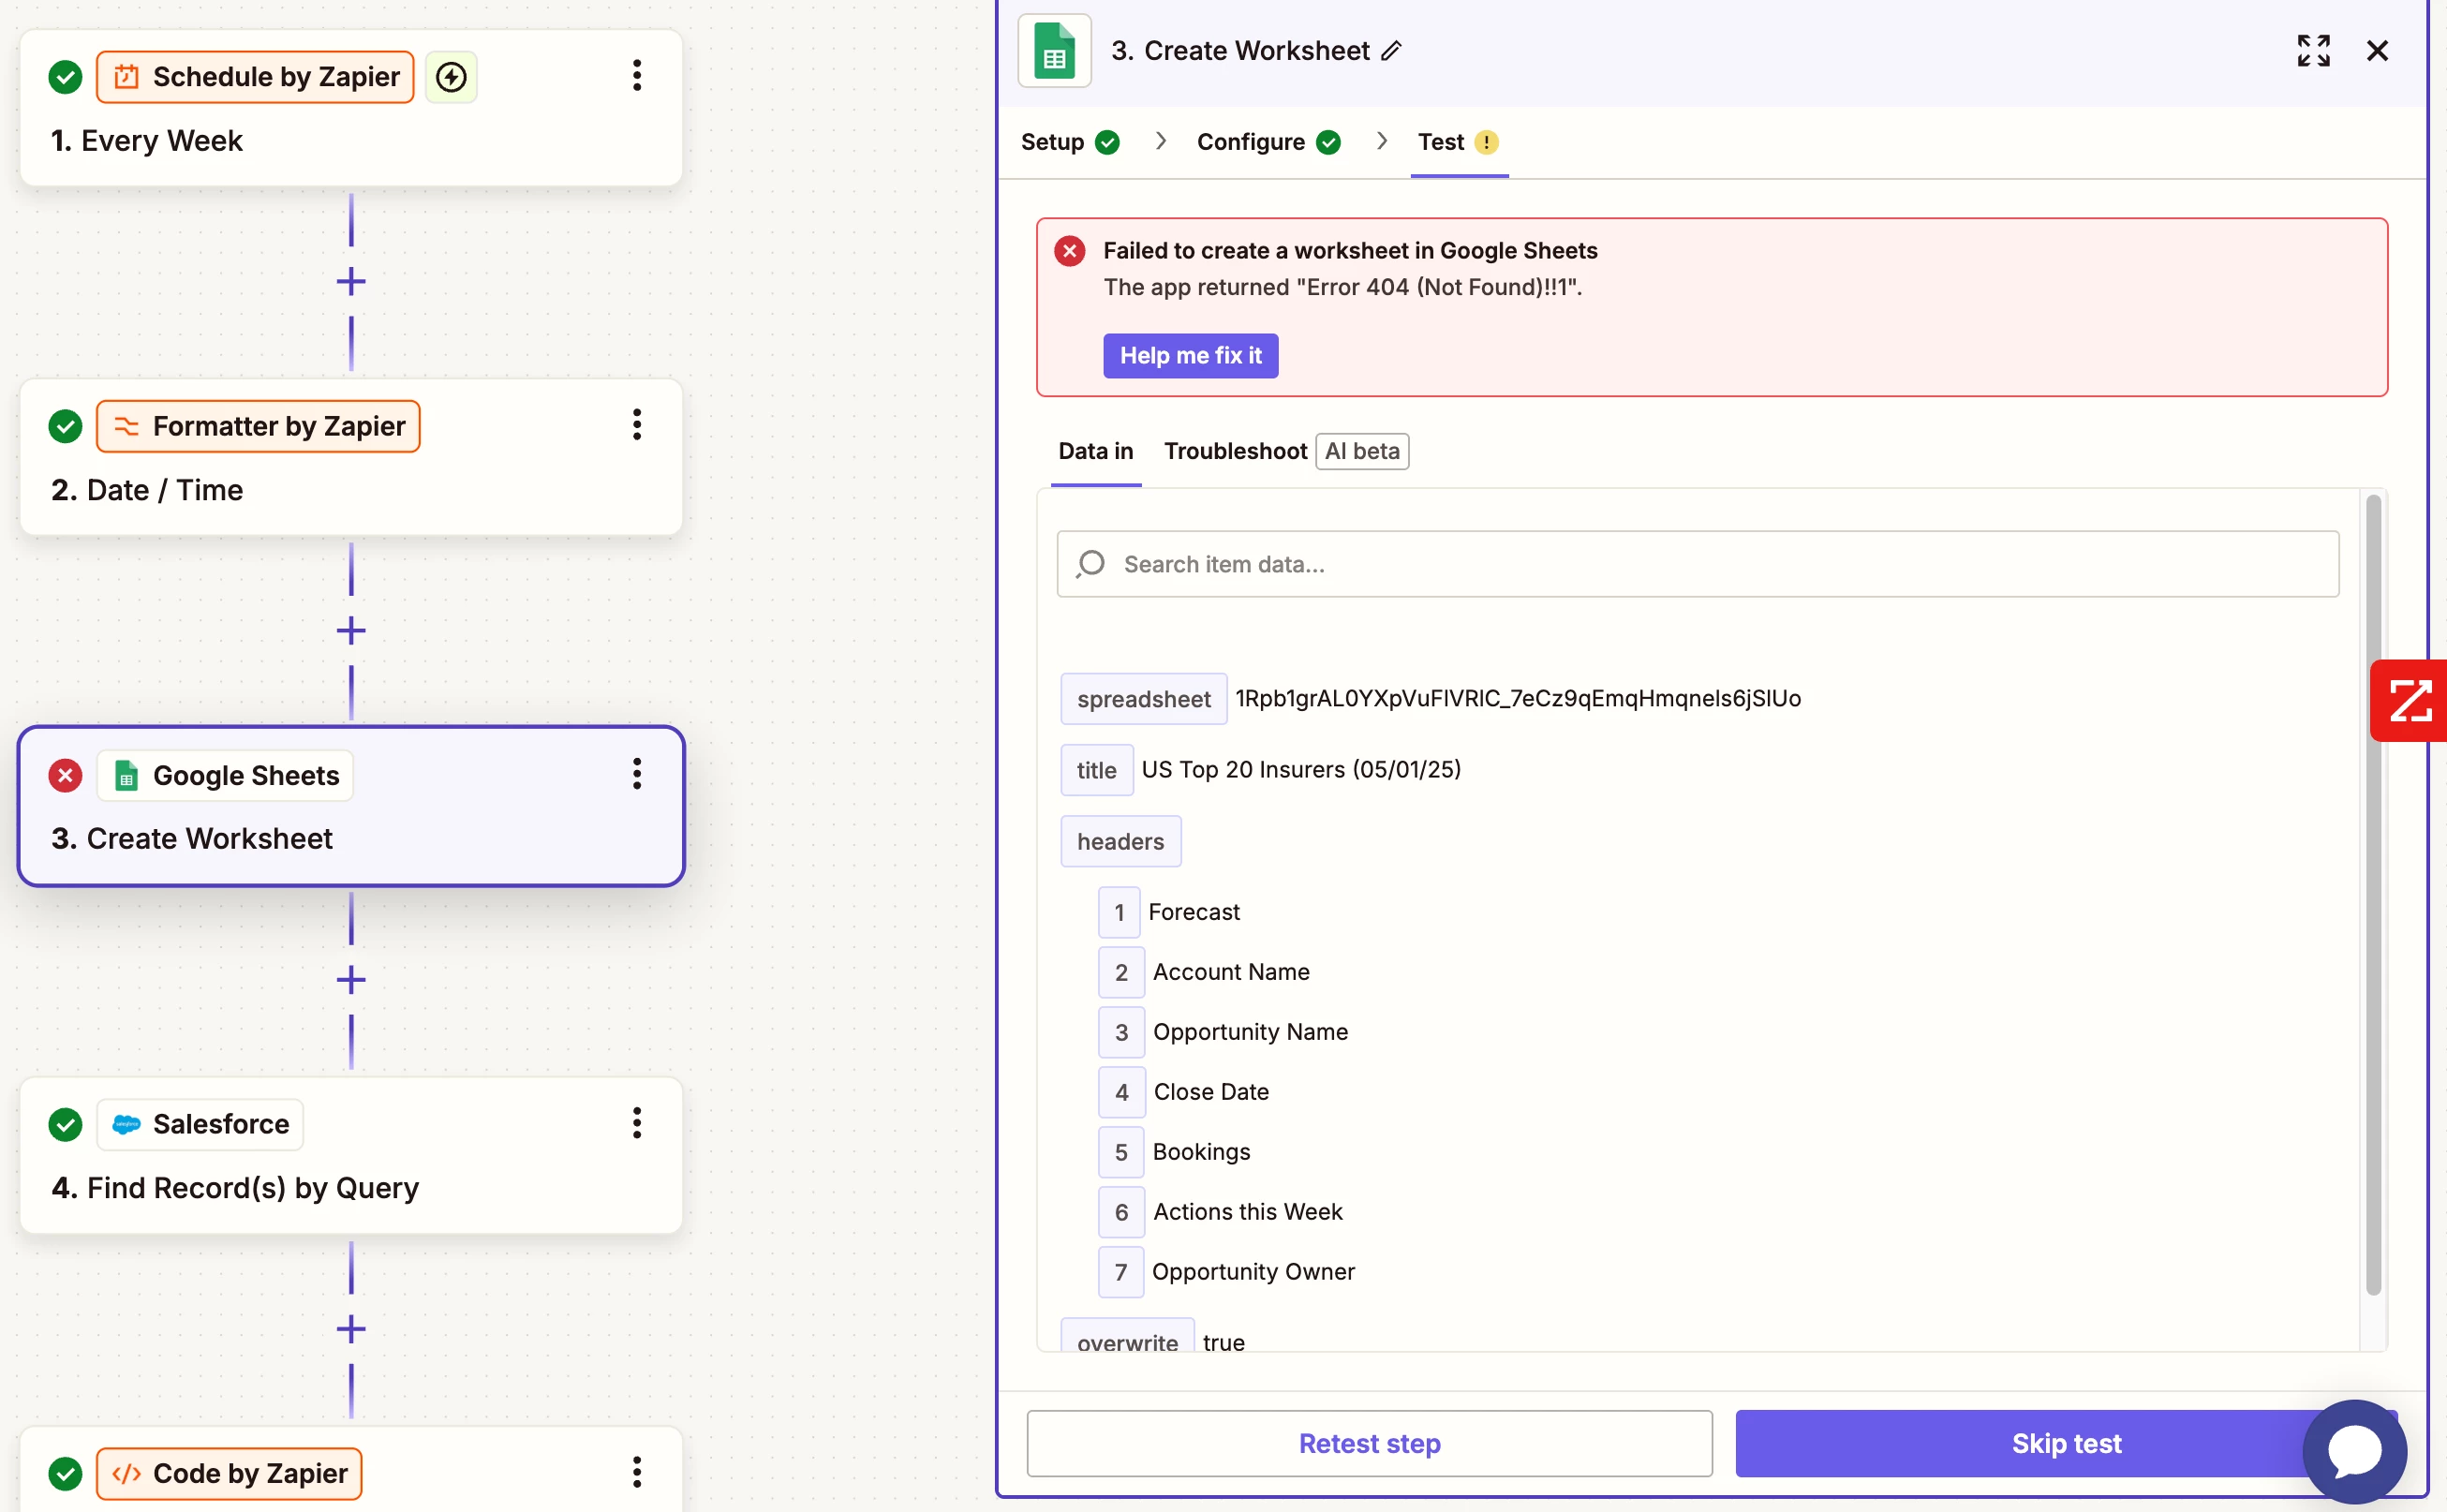
Task: Open Google Sheets step three-dot menu
Action: coord(636,774)
